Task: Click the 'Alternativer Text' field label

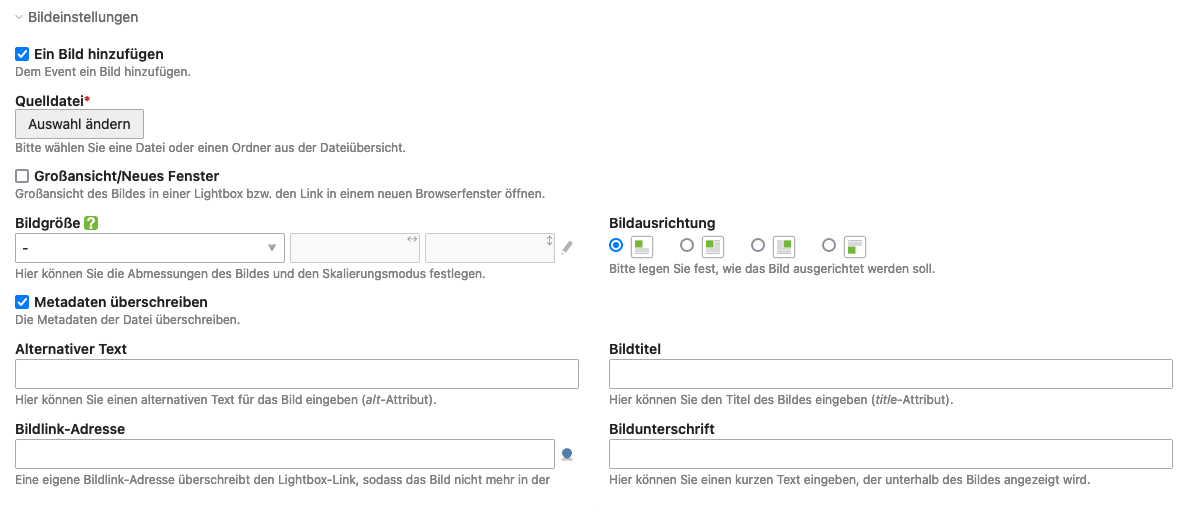Action: point(71,349)
